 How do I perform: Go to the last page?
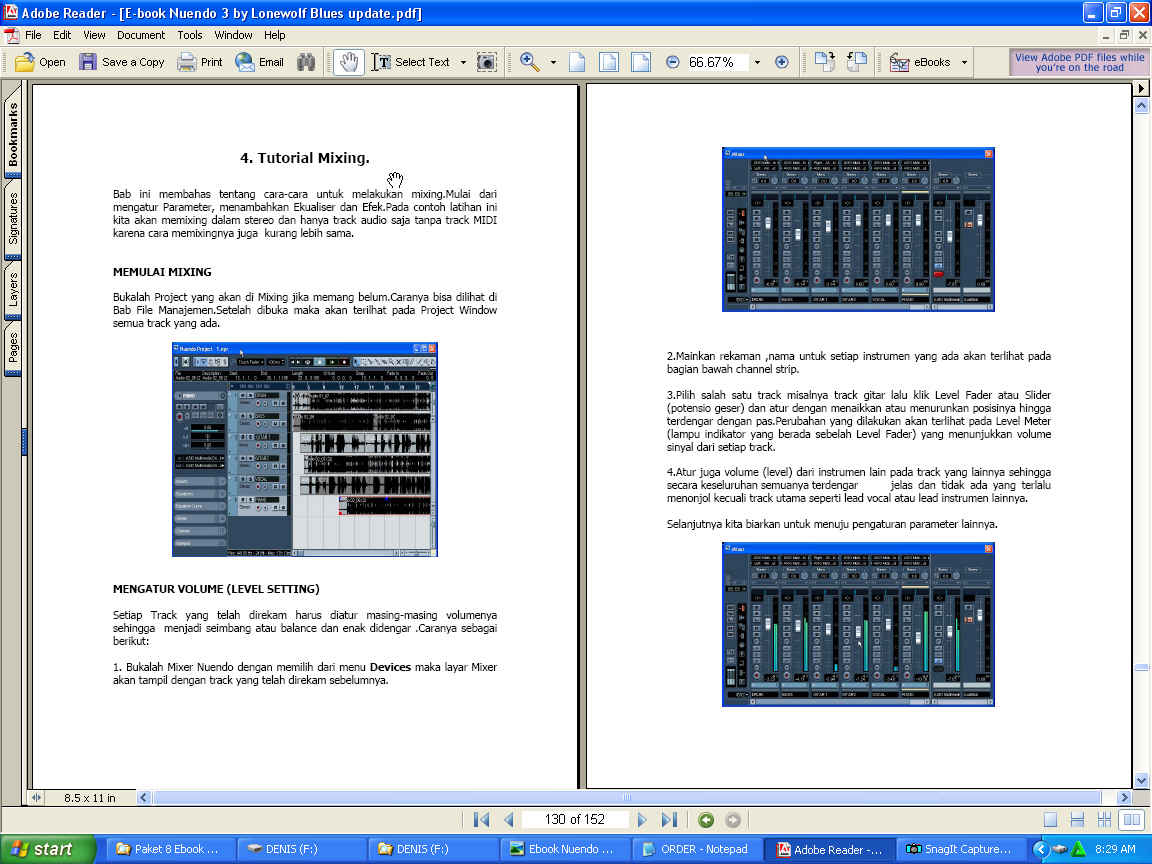669,820
